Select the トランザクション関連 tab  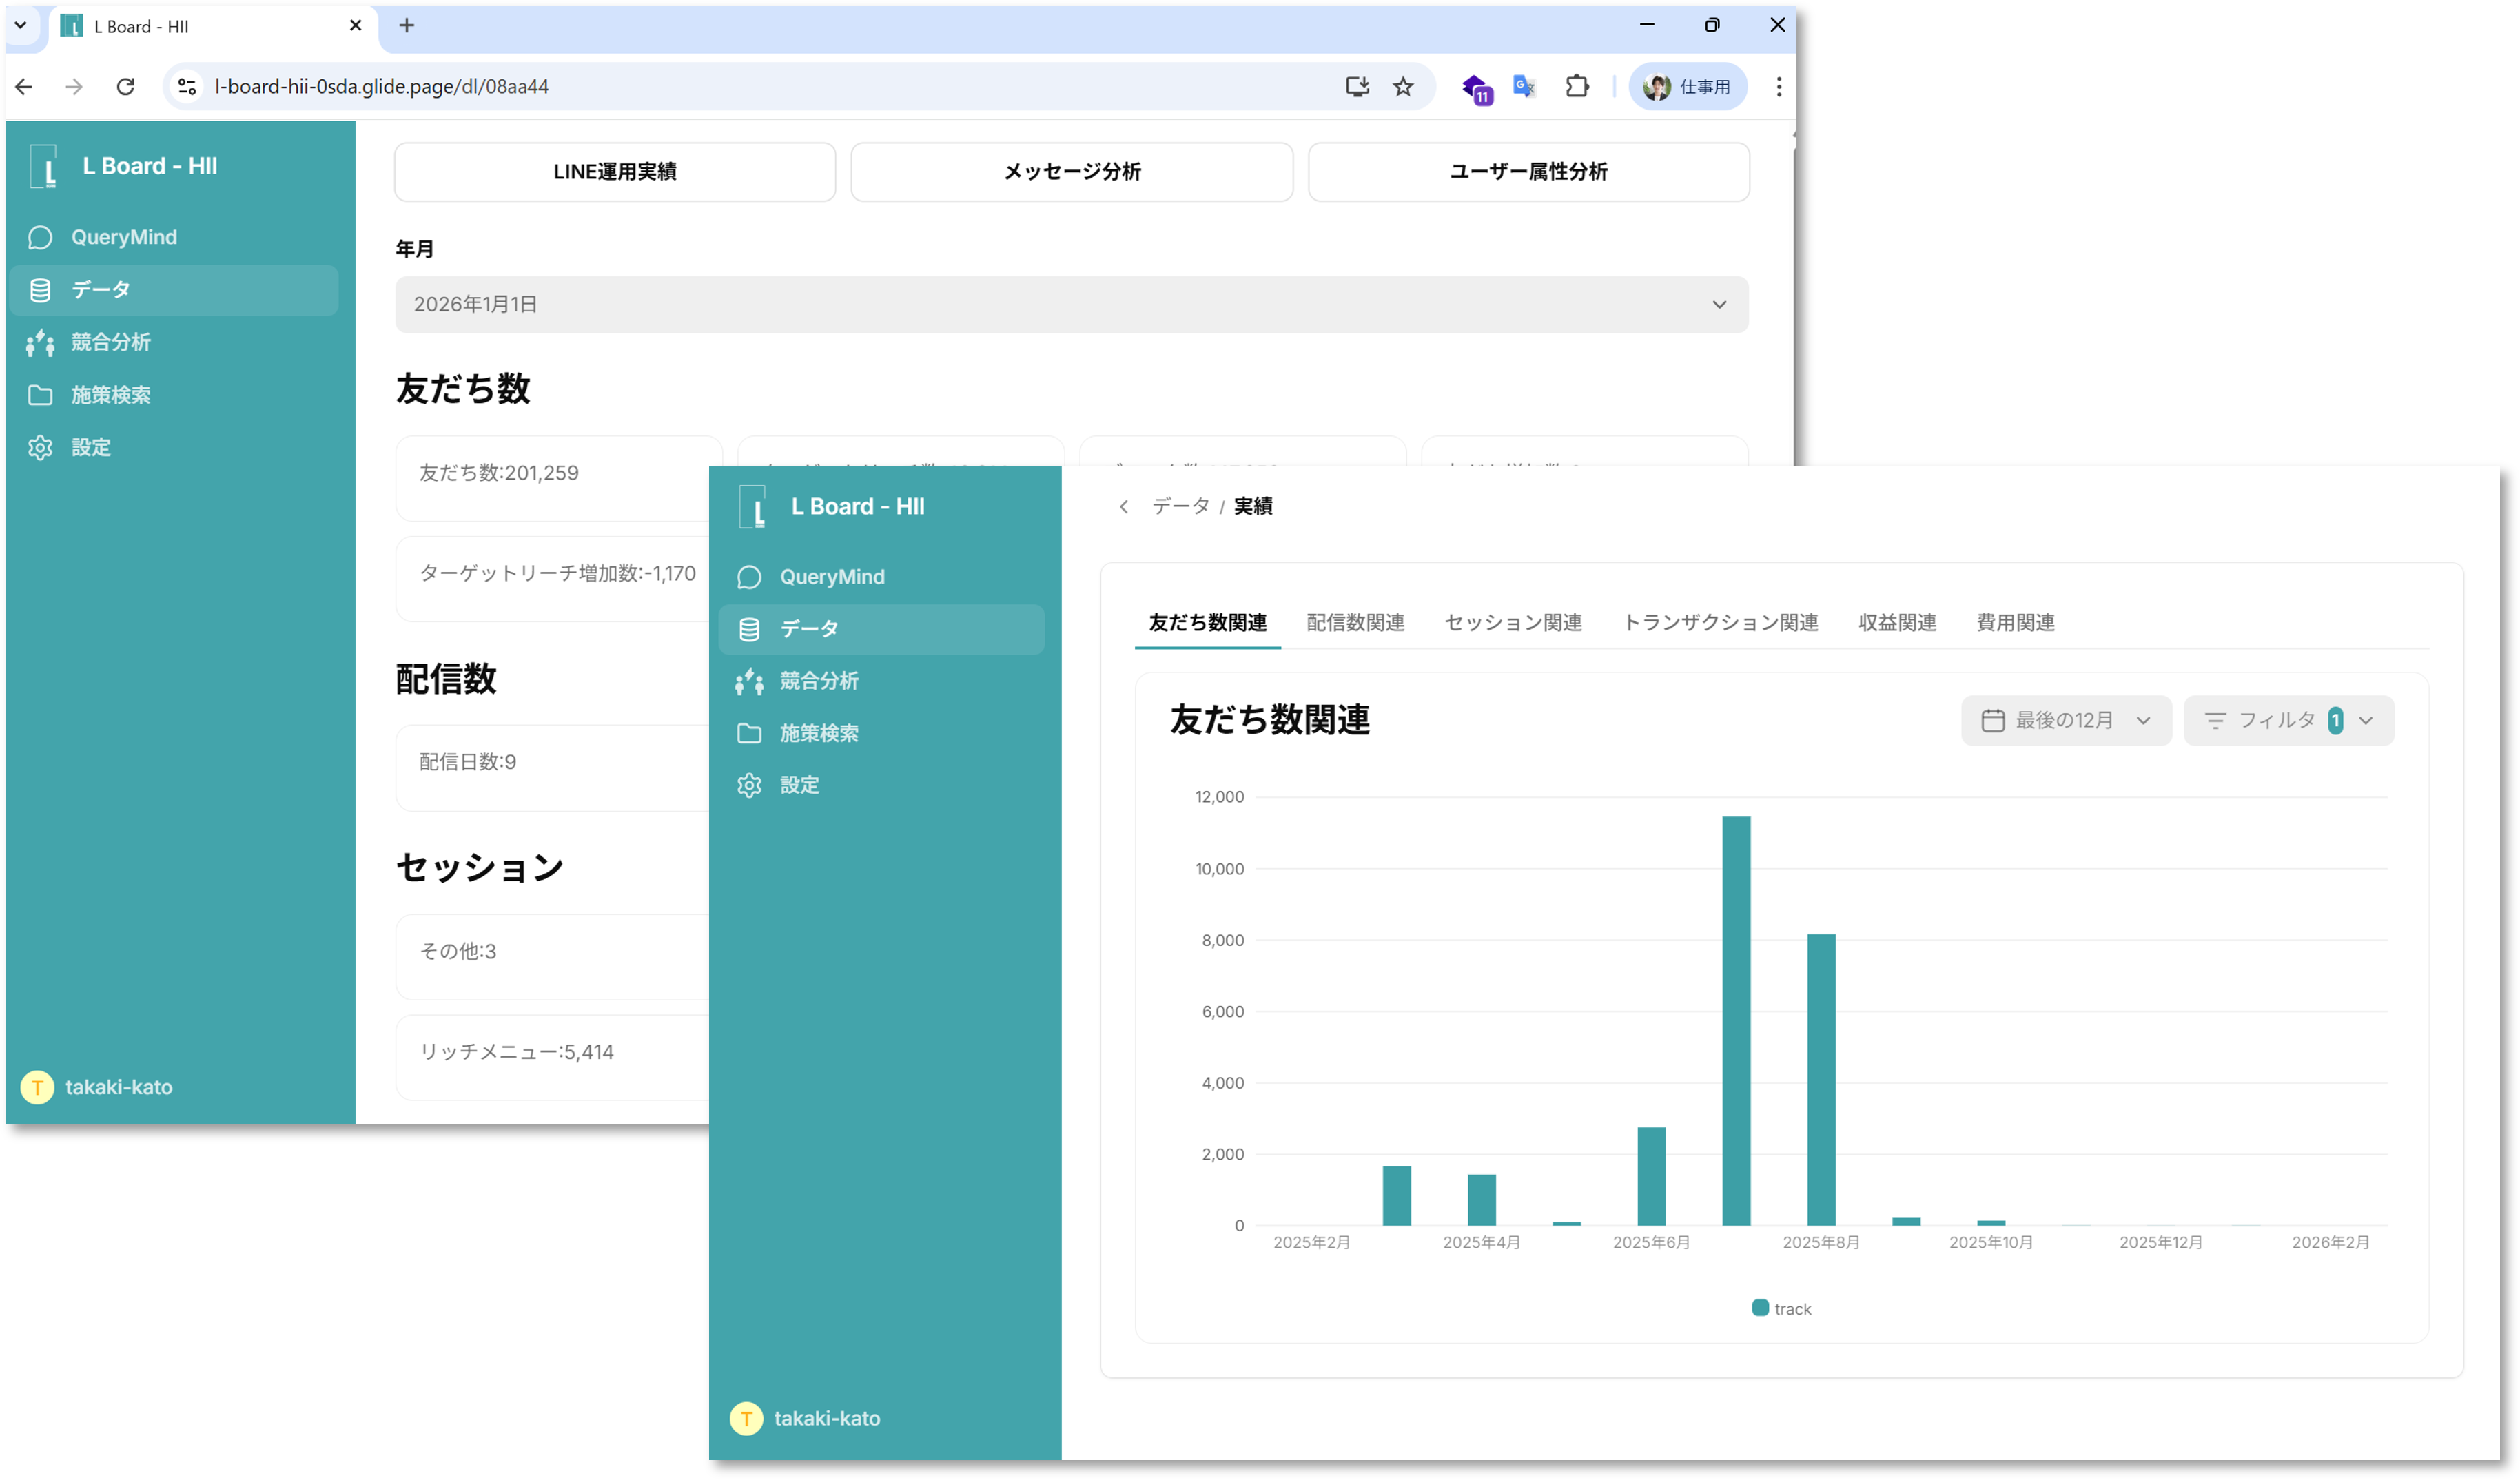pyautogui.click(x=1720, y=622)
